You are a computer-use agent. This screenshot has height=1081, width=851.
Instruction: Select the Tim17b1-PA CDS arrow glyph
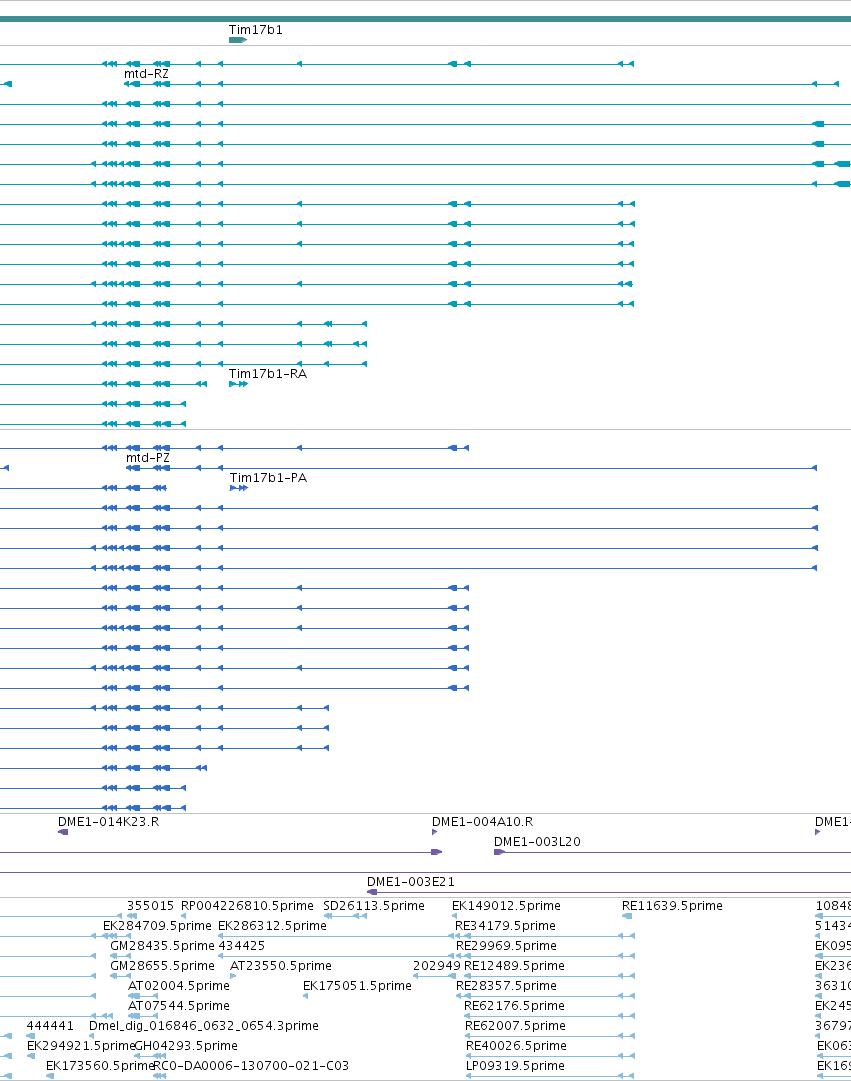click(239, 488)
